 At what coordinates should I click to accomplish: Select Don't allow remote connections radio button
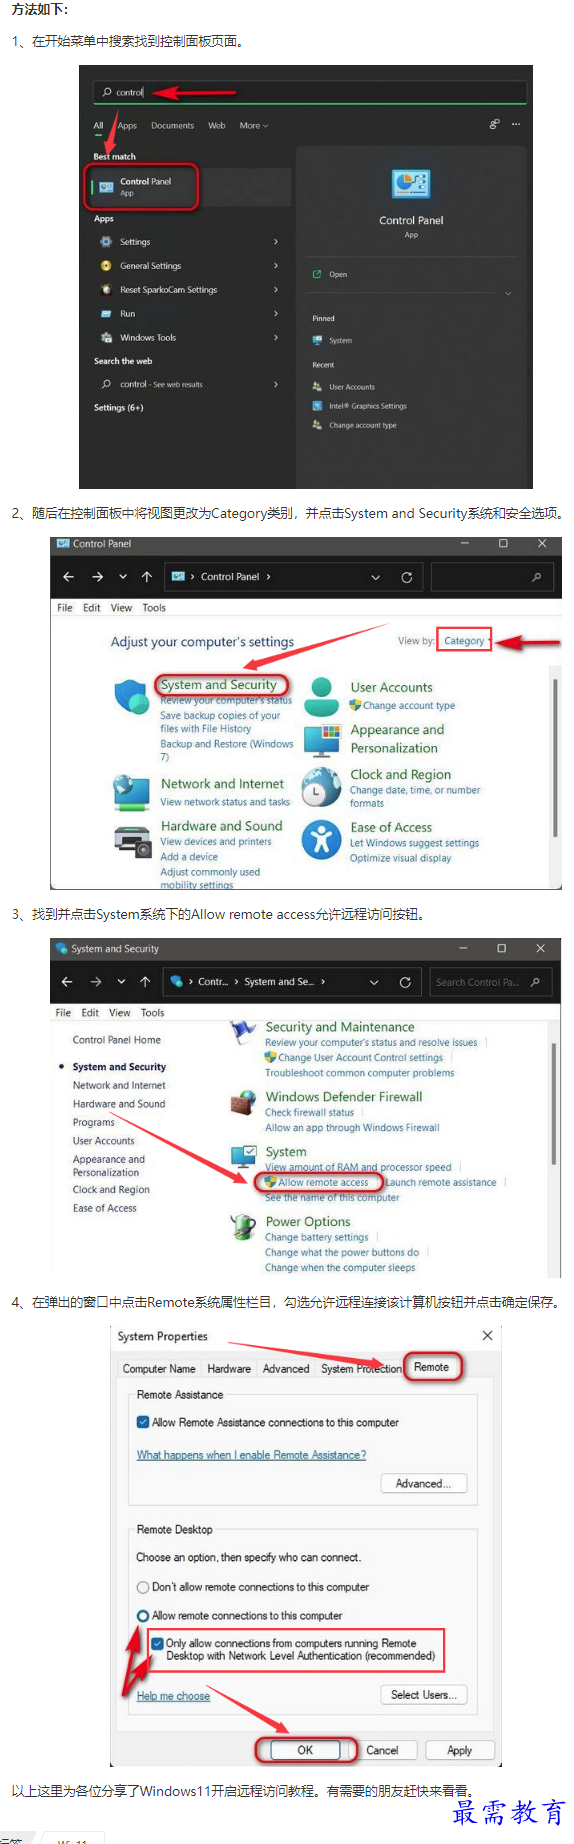143,1587
